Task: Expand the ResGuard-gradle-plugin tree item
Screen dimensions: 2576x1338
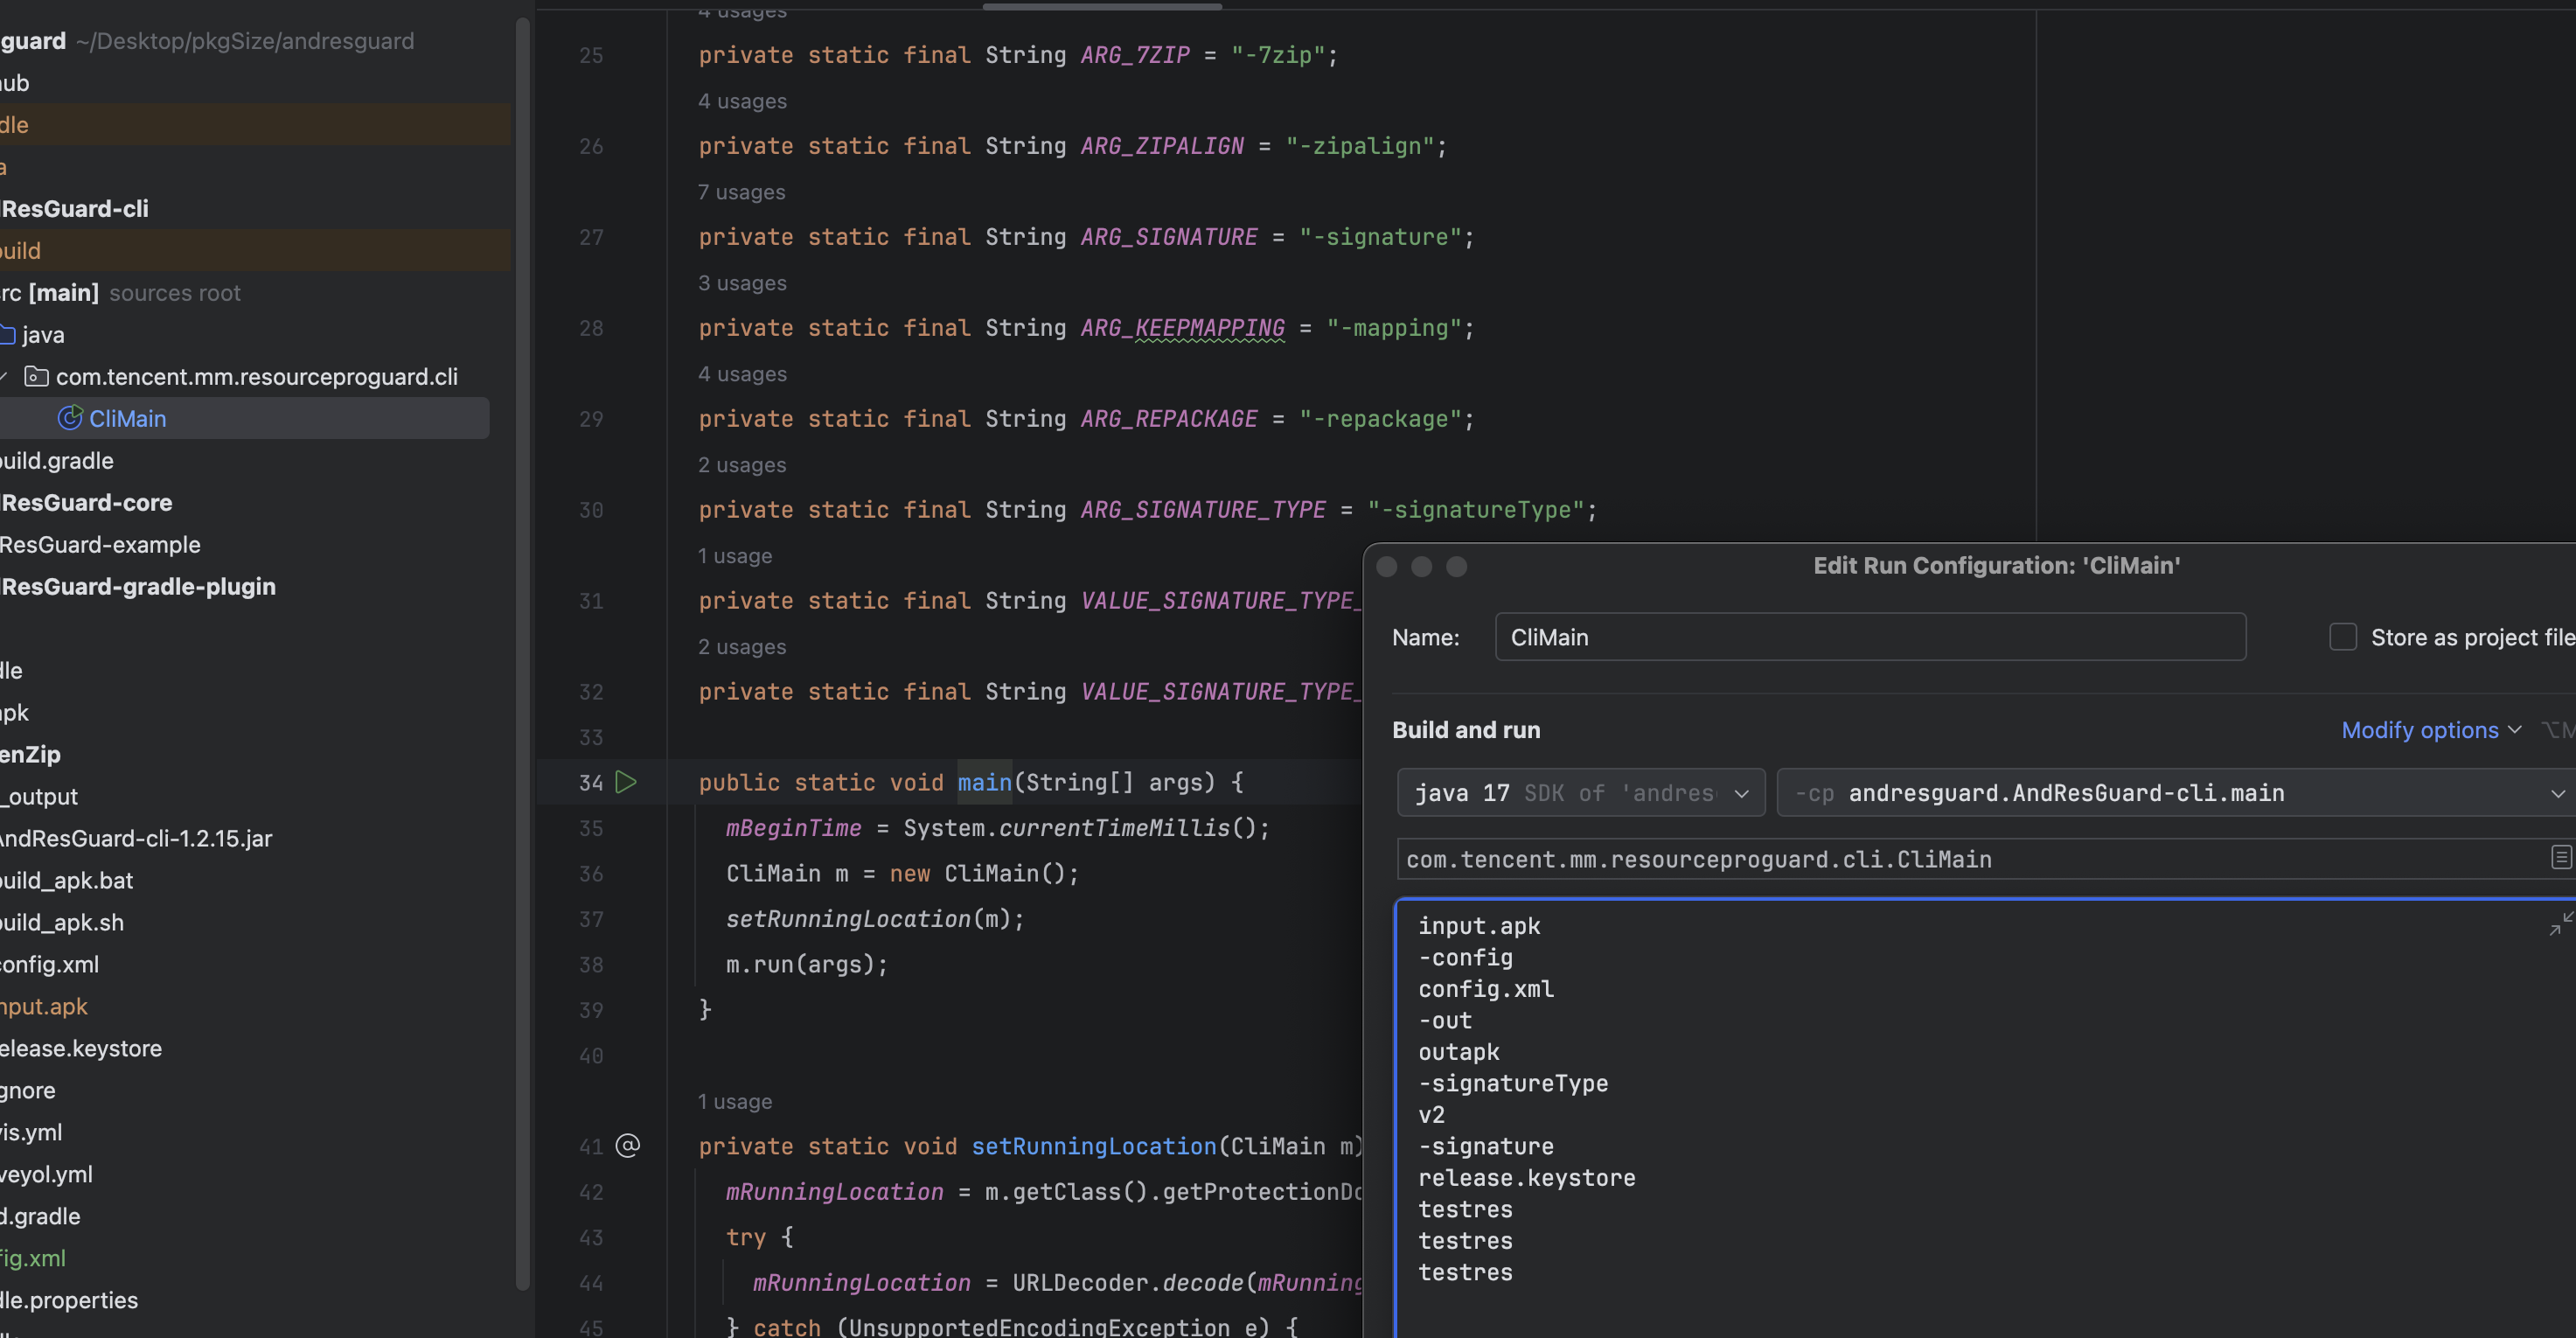Action: point(140,585)
